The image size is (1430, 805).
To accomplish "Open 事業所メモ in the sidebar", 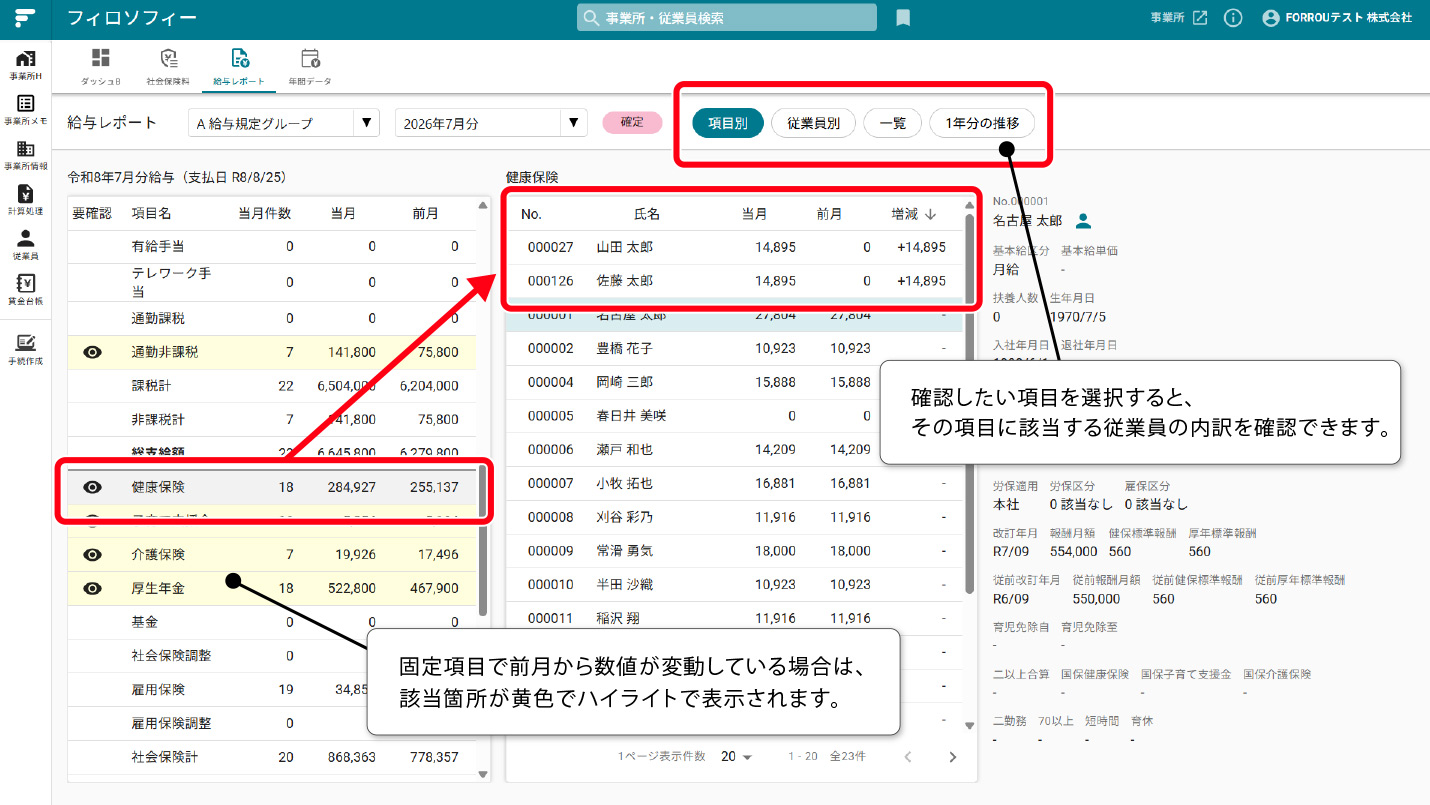I will point(26,110).
